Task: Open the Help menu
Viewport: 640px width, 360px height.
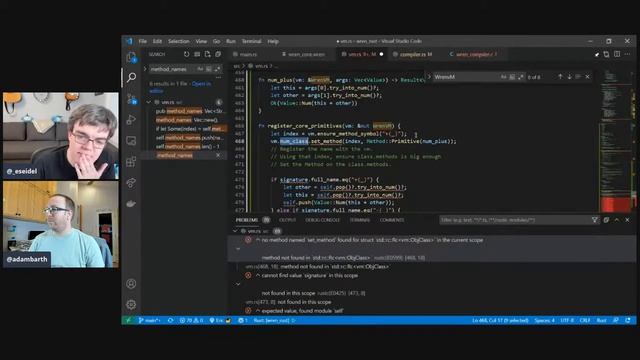Action: pos(273,41)
